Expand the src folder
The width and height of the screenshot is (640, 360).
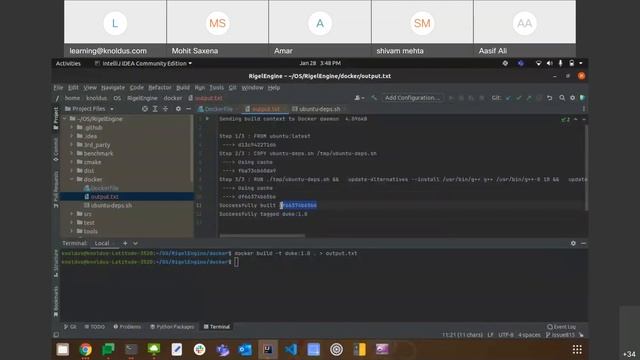pyautogui.click(x=72, y=214)
